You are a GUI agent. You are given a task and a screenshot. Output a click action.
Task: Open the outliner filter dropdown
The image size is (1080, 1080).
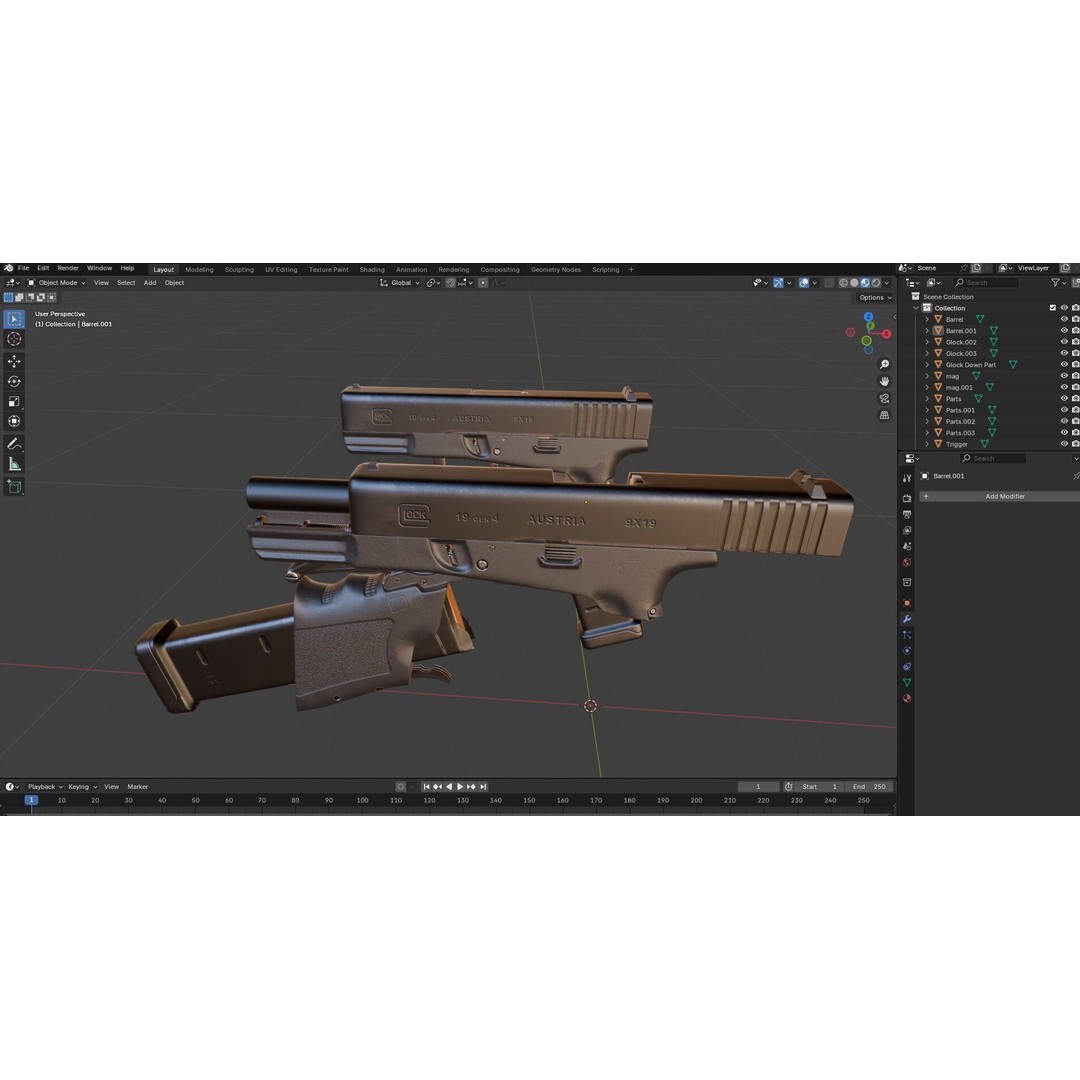point(1058,283)
